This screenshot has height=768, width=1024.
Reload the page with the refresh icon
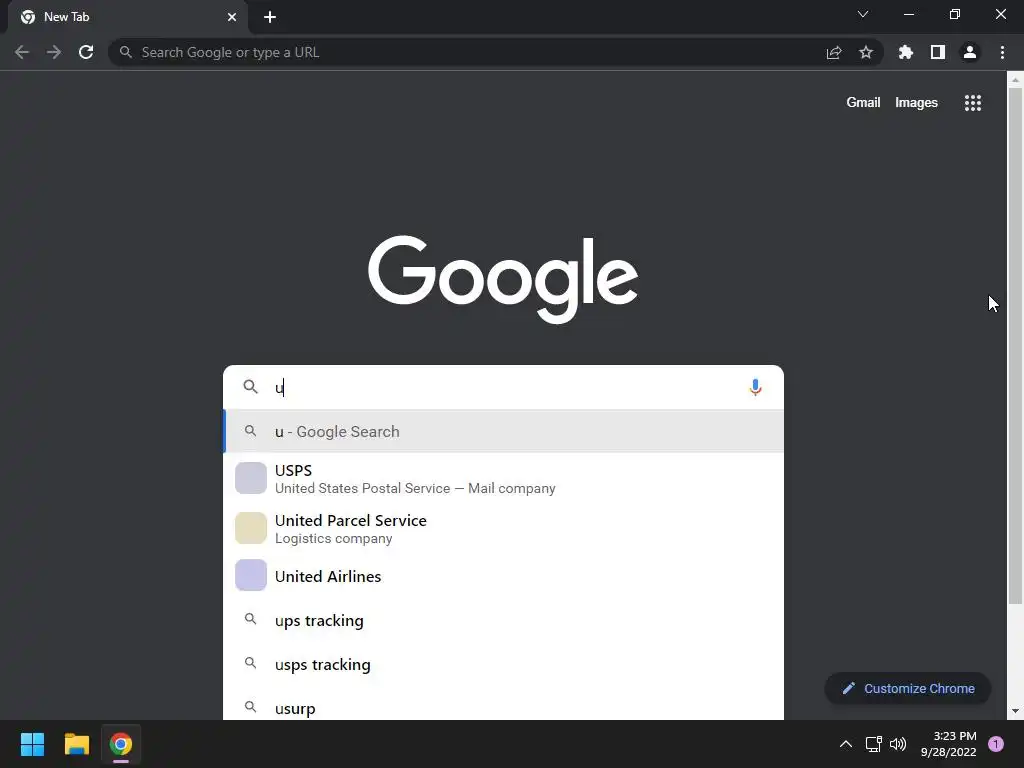86,52
